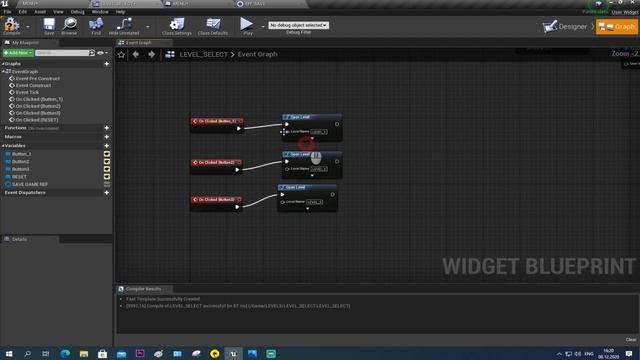This screenshot has width=640, height=360.
Task: Toggle visibility eye for SAVE GAME REF variable
Action: point(107,184)
